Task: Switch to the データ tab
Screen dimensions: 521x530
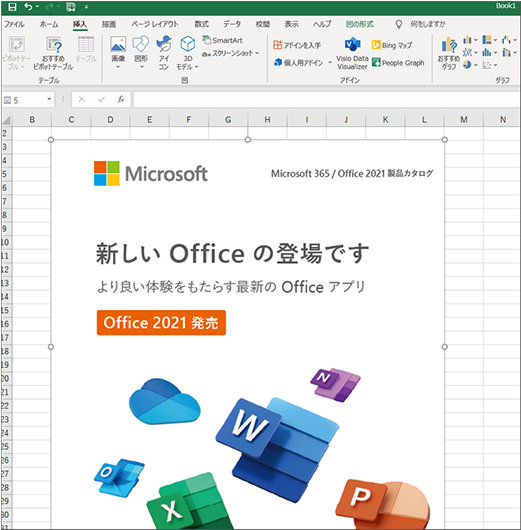Action: tap(232, 24)
